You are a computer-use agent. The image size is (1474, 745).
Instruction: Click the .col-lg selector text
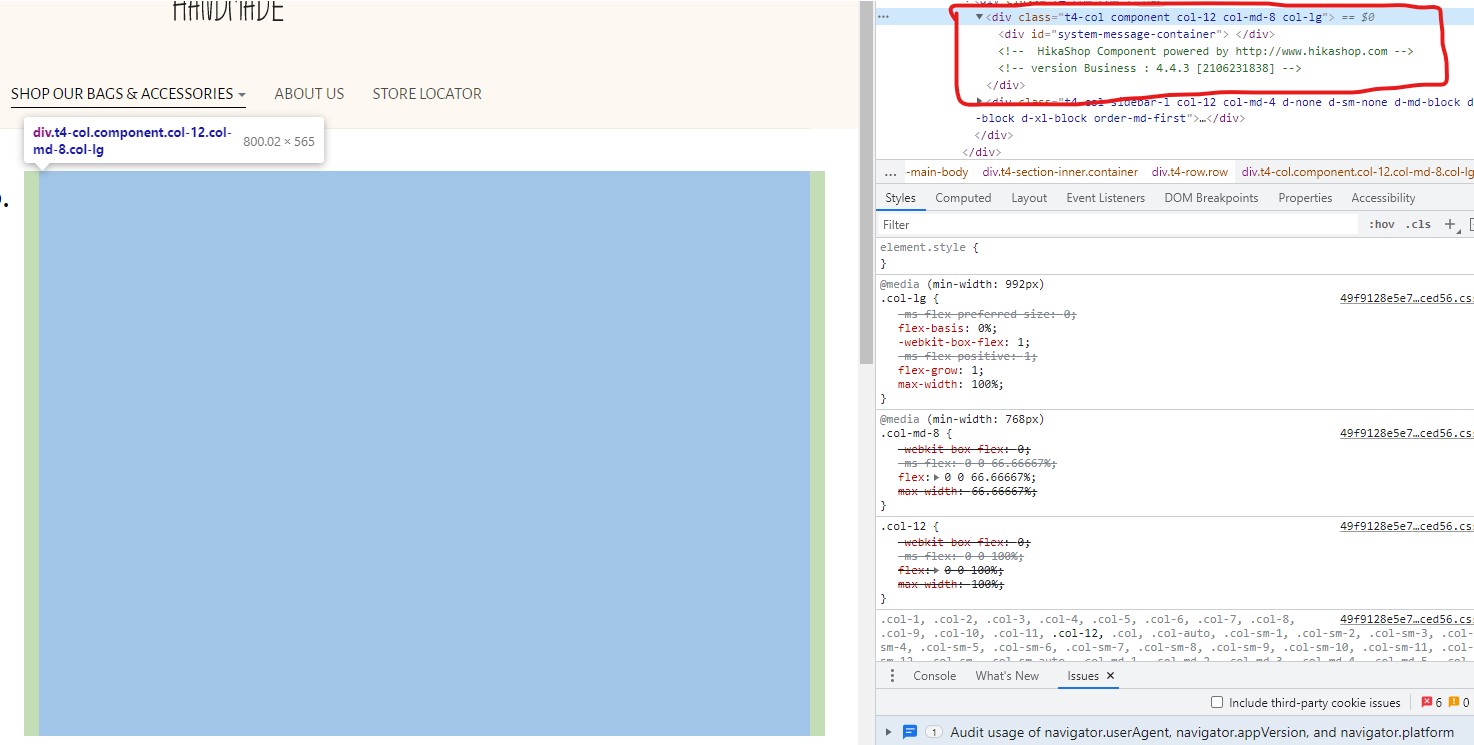pyautogui.click(x=903, y=298)
